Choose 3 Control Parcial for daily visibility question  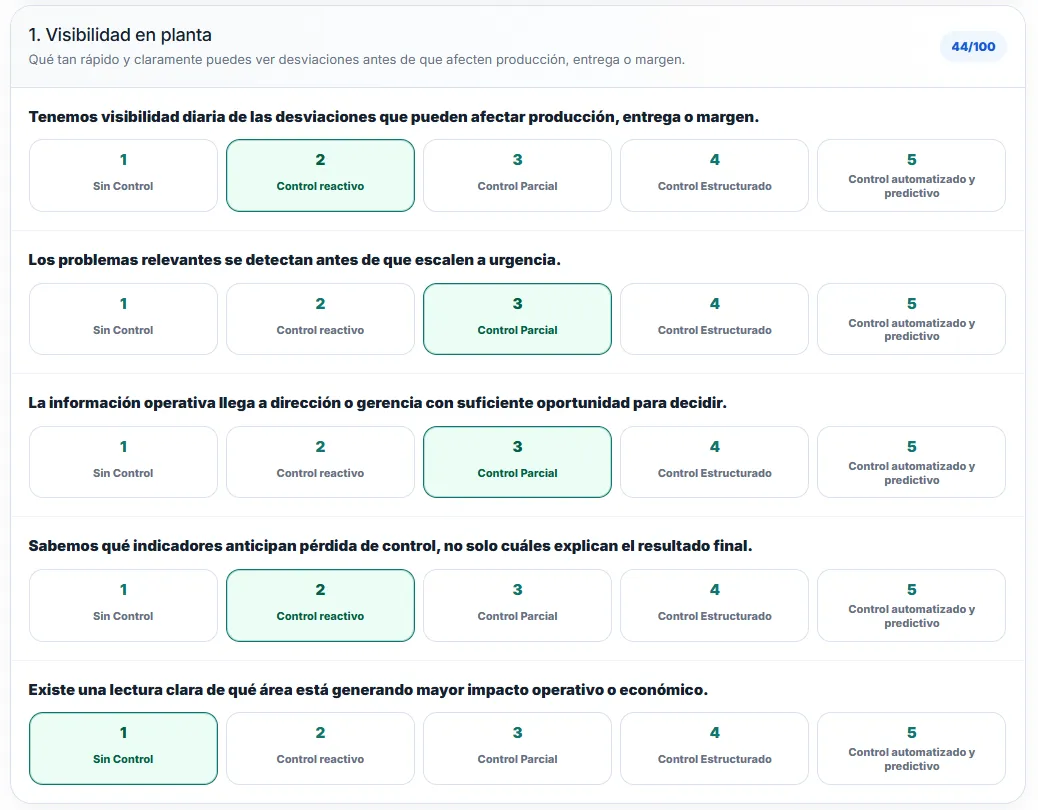tap(517, 175)
